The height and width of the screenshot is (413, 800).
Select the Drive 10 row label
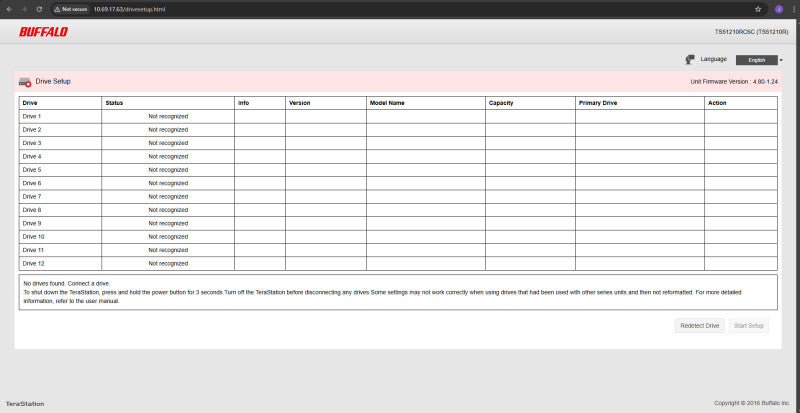(34, 237)
